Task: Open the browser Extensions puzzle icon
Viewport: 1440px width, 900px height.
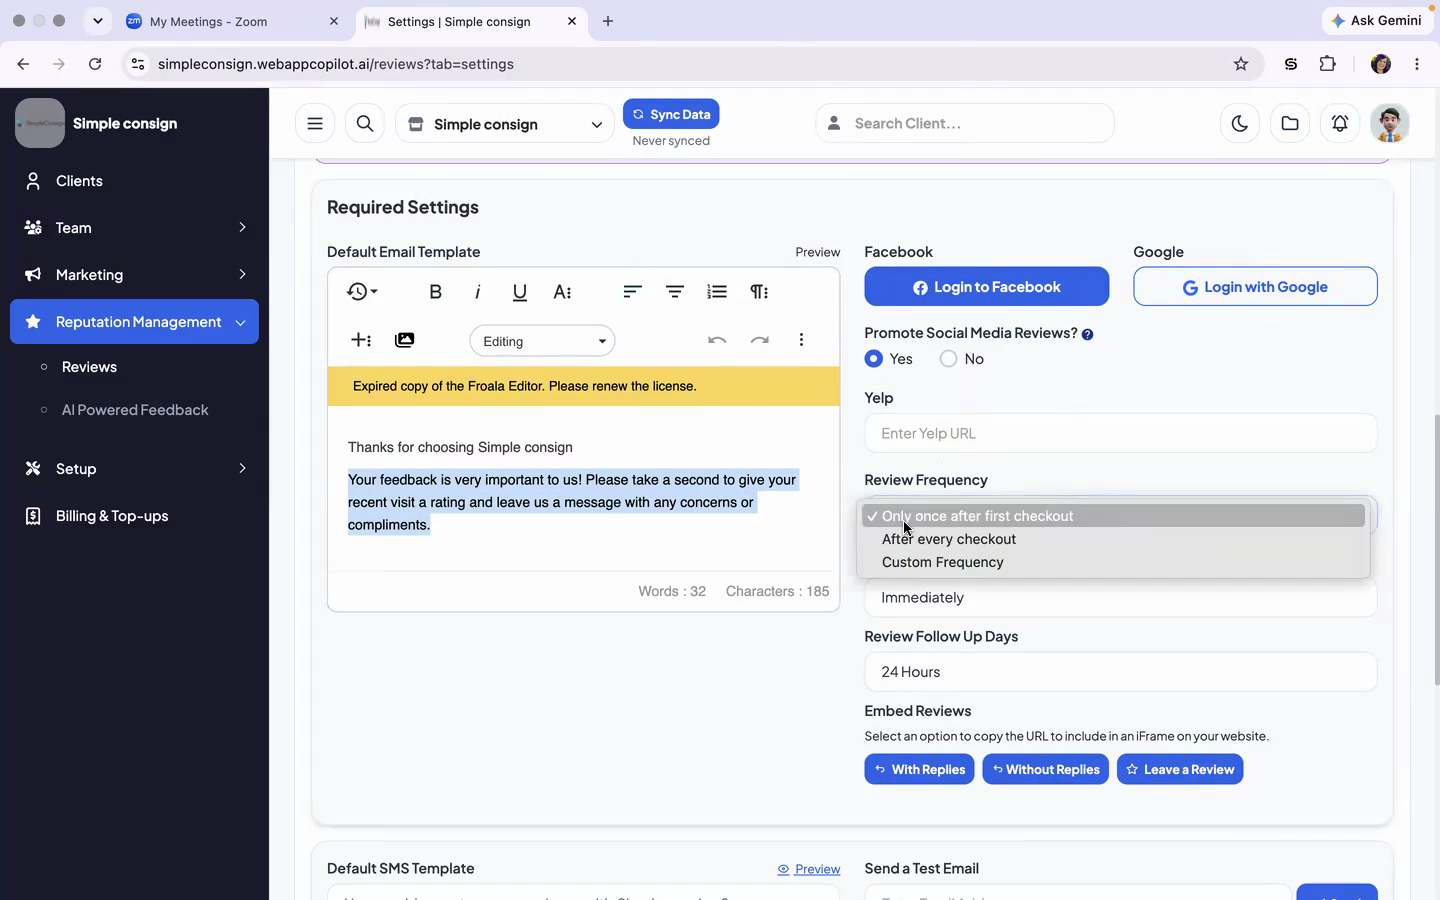Action: pos(1328,64)
